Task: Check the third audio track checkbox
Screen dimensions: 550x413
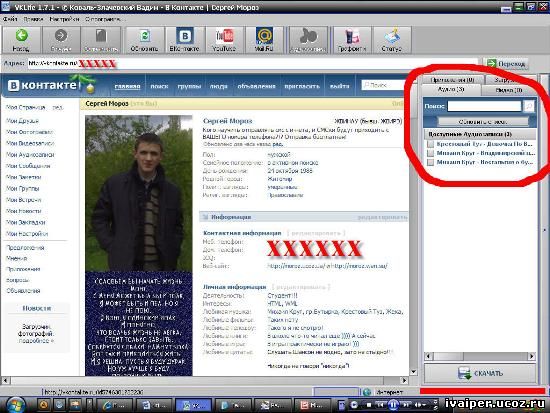Action: click(430, 162)
